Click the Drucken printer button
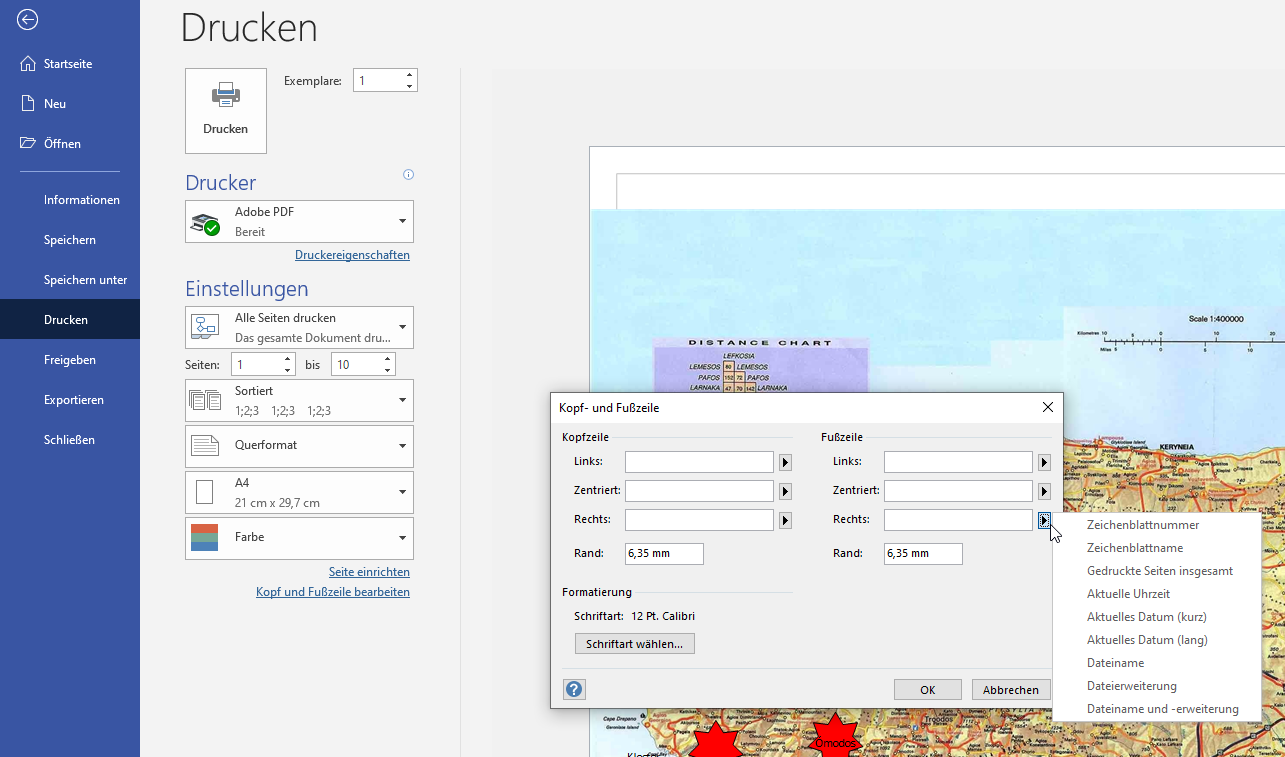The image size is (1285, 757). [226, 111]
